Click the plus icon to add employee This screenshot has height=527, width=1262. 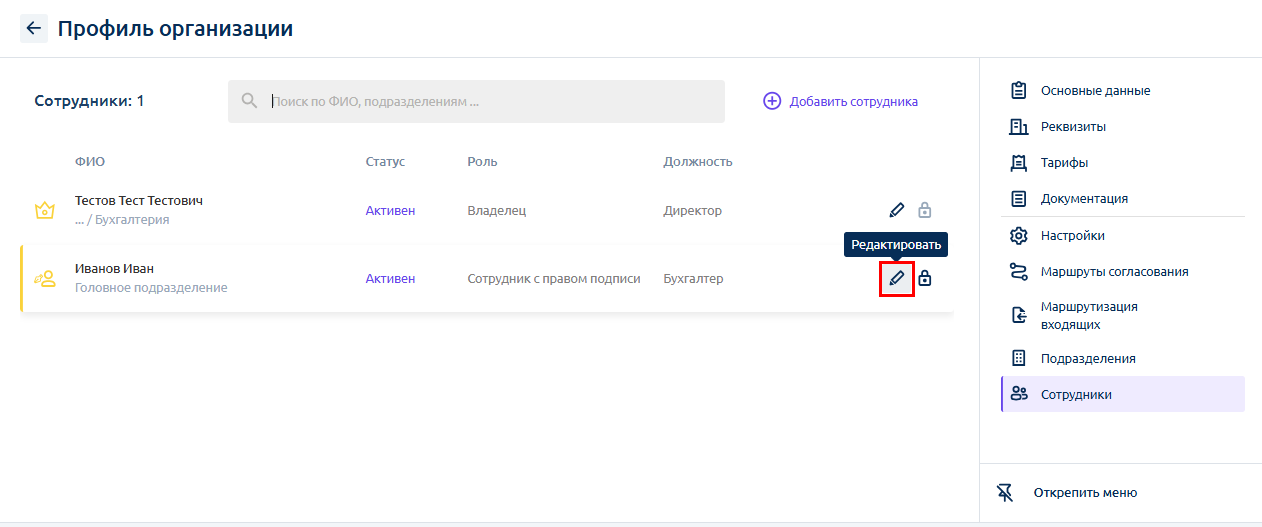772,101
